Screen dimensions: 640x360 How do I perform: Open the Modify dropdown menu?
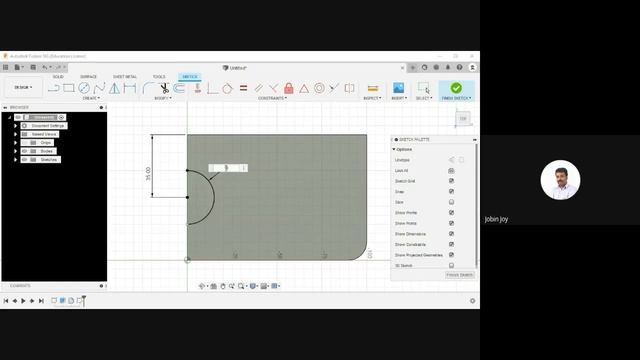point(163,98)
